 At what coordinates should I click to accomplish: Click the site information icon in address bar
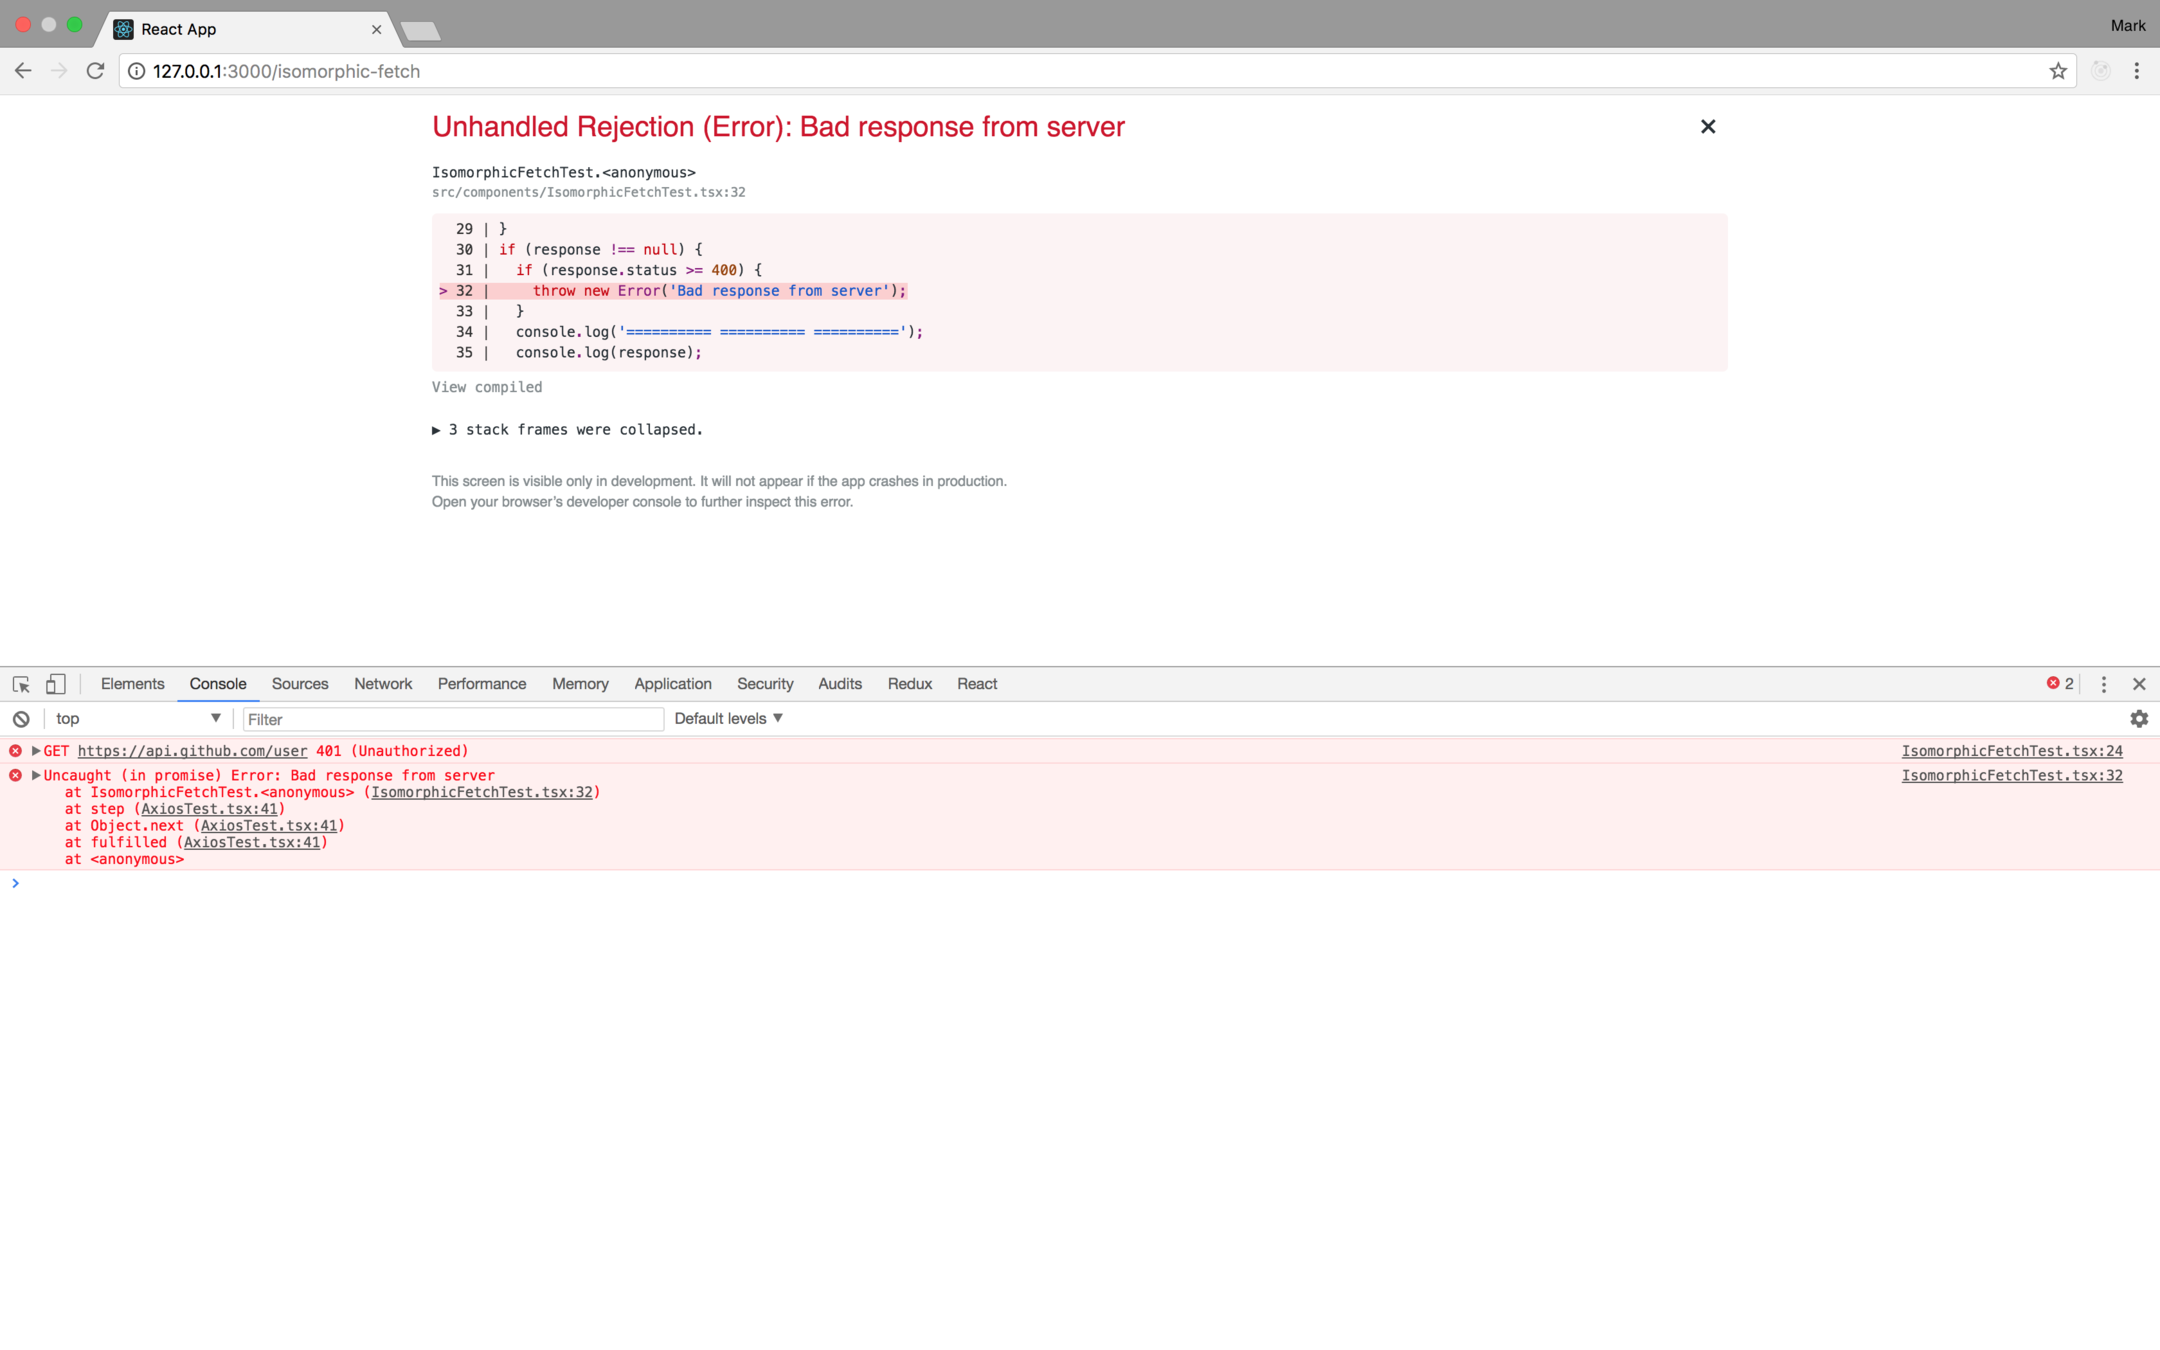137,71
